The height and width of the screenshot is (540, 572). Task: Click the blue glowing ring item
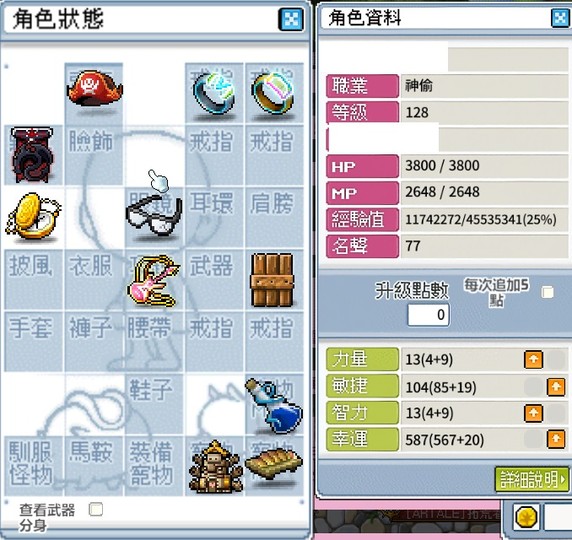tap(214, 93)
